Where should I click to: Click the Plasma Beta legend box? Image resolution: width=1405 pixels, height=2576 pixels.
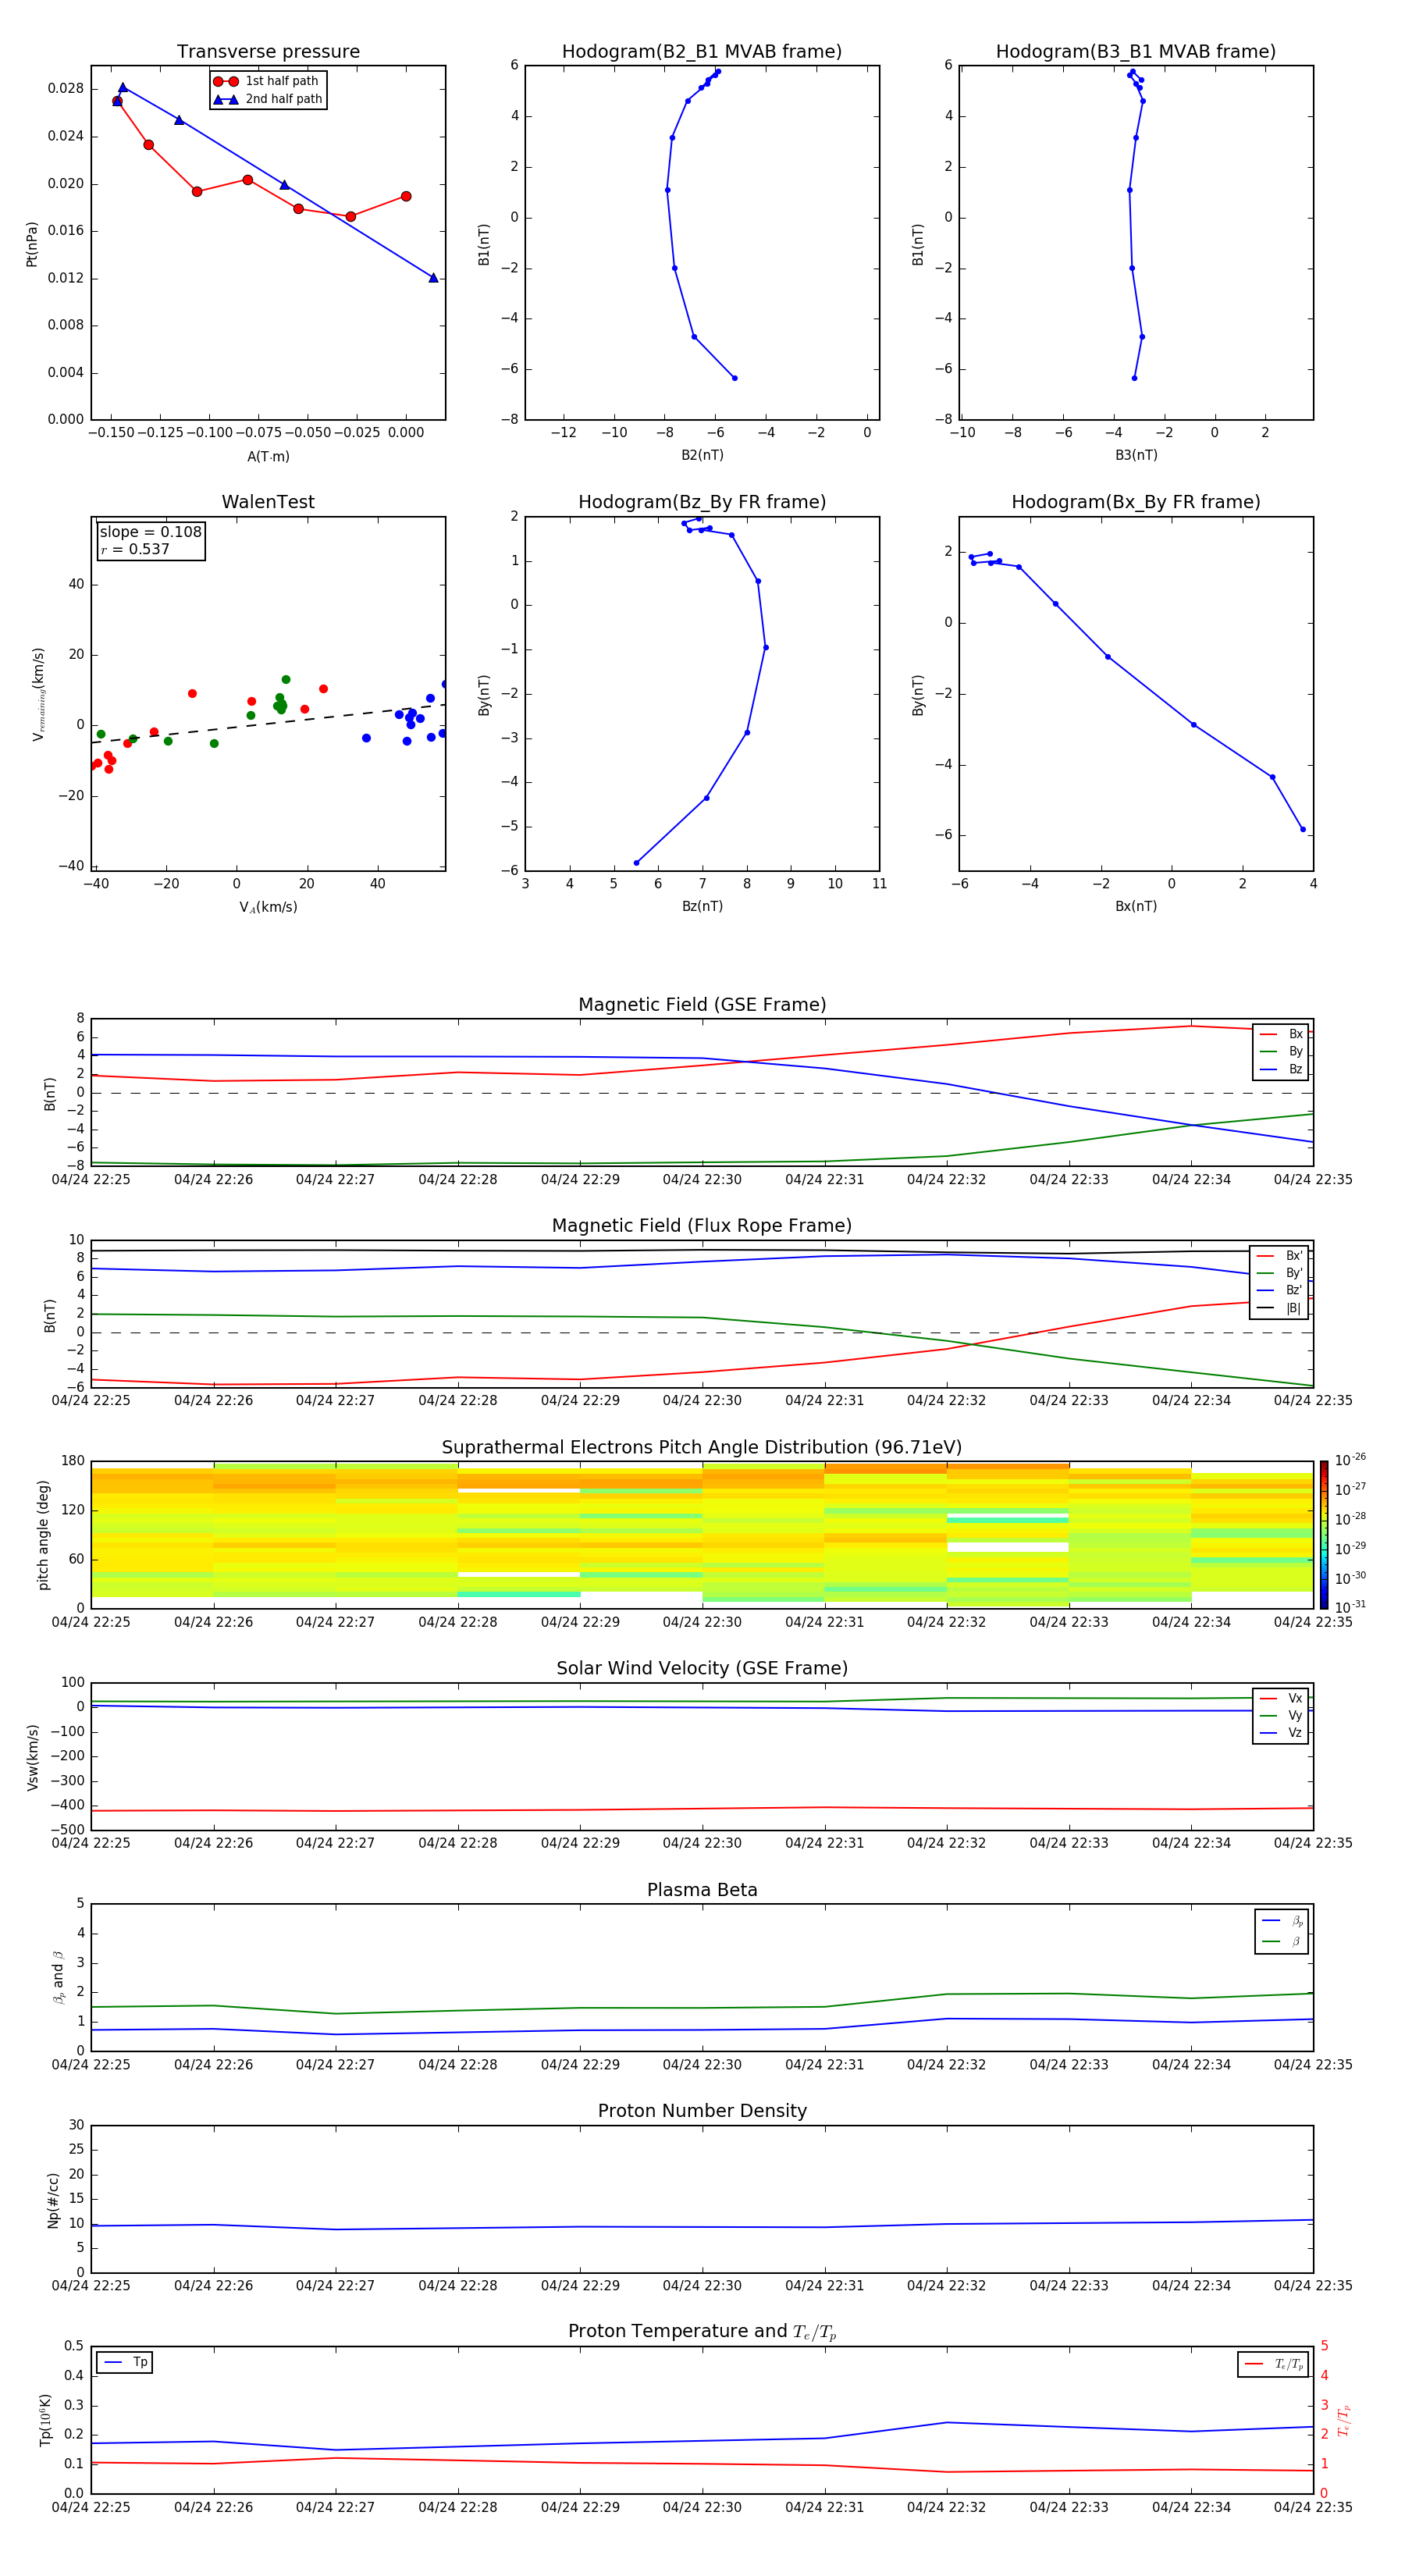[x=1281, y=1931]
